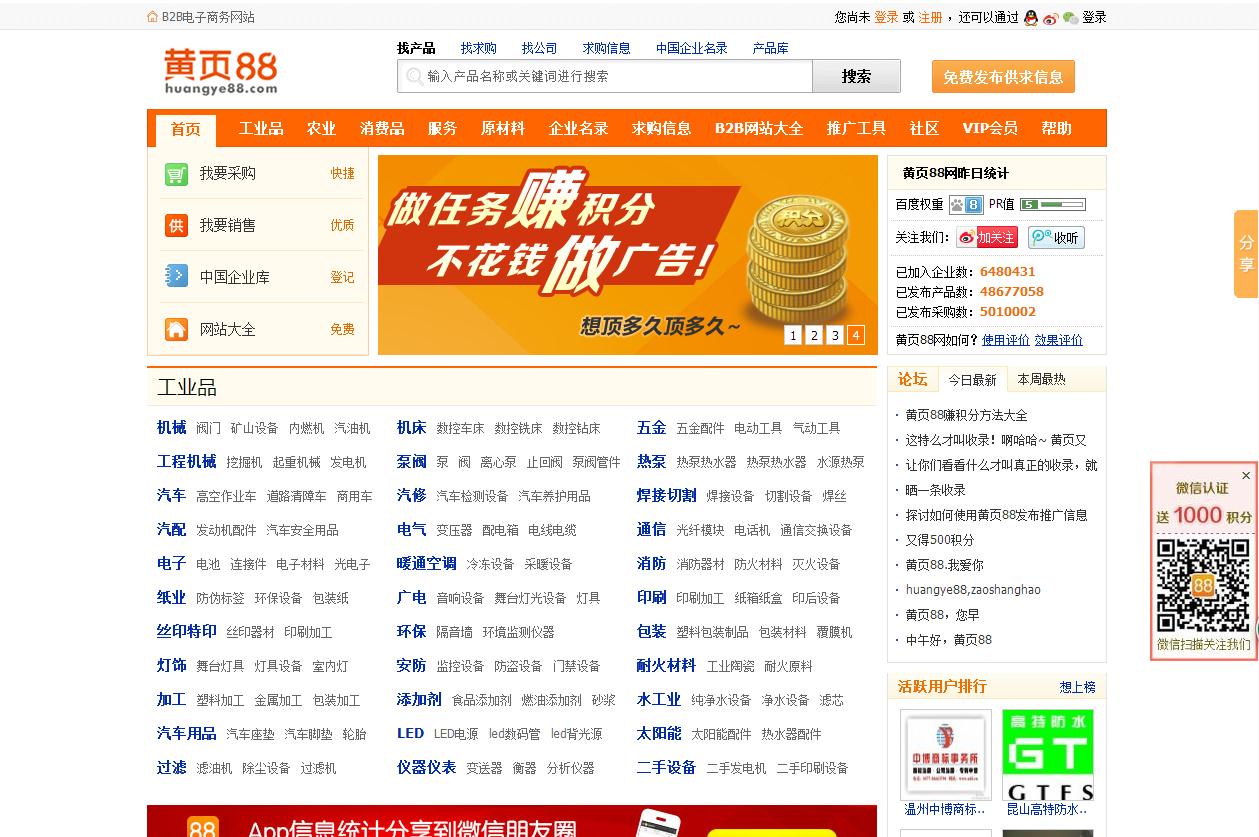Screen dimensions: 1259x837
Task: Click the blue icon for 中国企业库
Action: [176, 277]
